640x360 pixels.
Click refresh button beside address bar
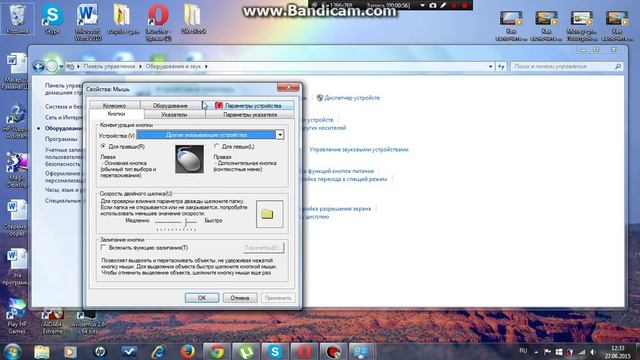[501, 66]
